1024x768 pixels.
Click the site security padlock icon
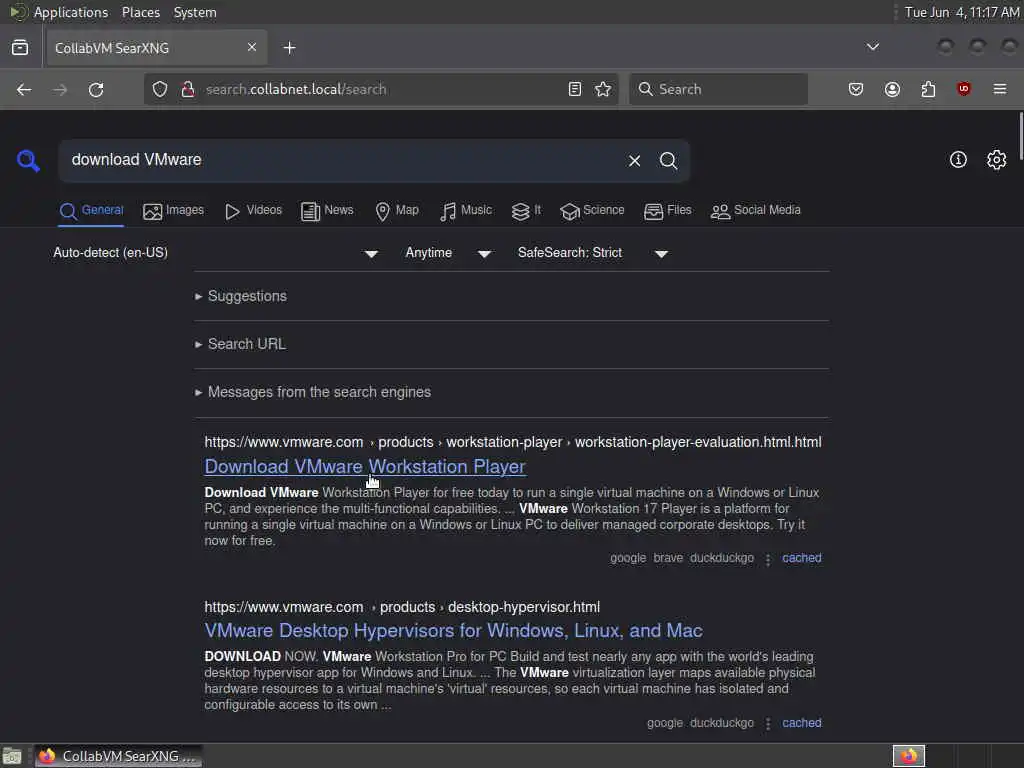coord(188,89)
